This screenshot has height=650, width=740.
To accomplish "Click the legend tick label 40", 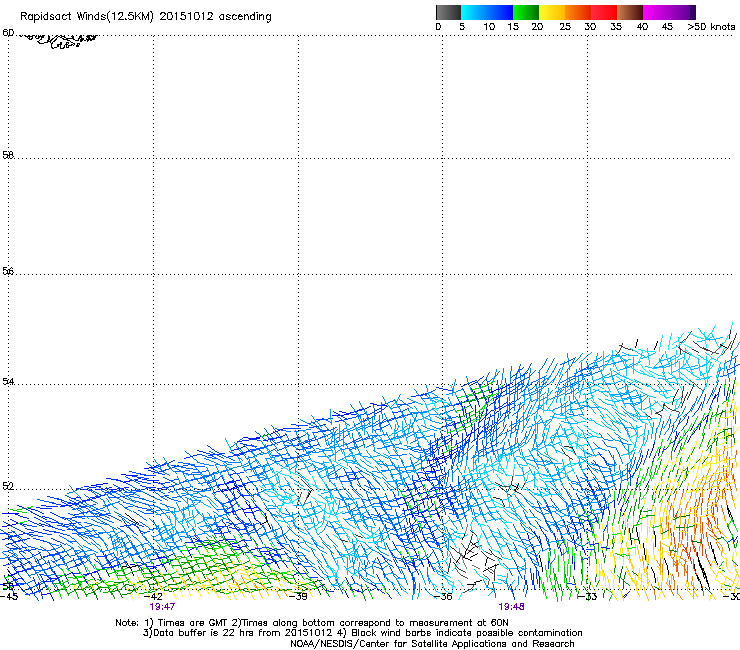I will tap(642, 27).
